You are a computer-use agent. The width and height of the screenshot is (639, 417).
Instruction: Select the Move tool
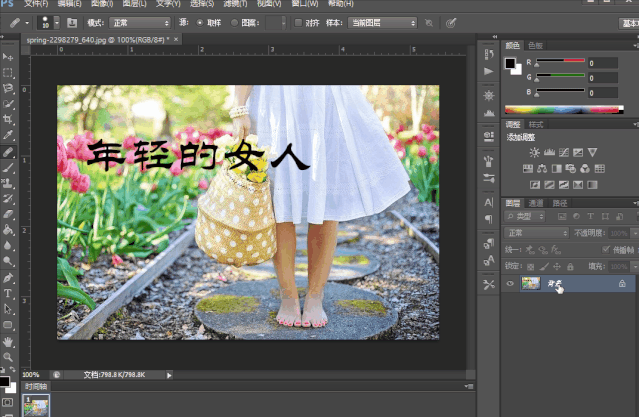pos(8,57)
